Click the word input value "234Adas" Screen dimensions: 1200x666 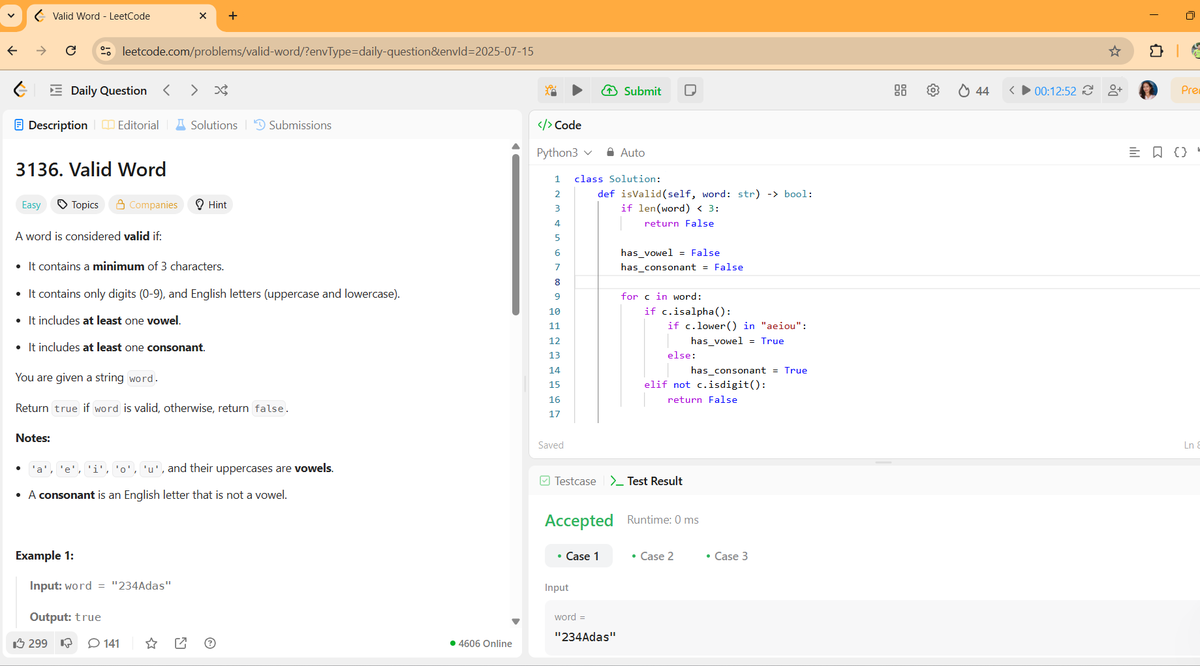[586, 637]
